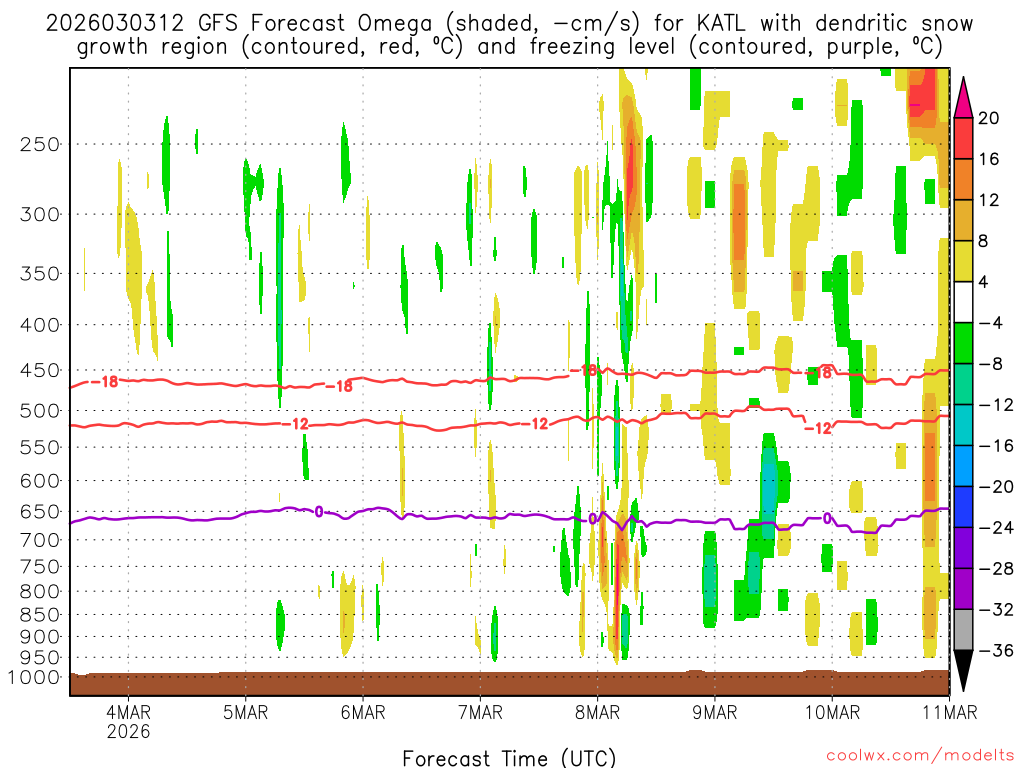Select the 550 pressure level label

(40, 447)
